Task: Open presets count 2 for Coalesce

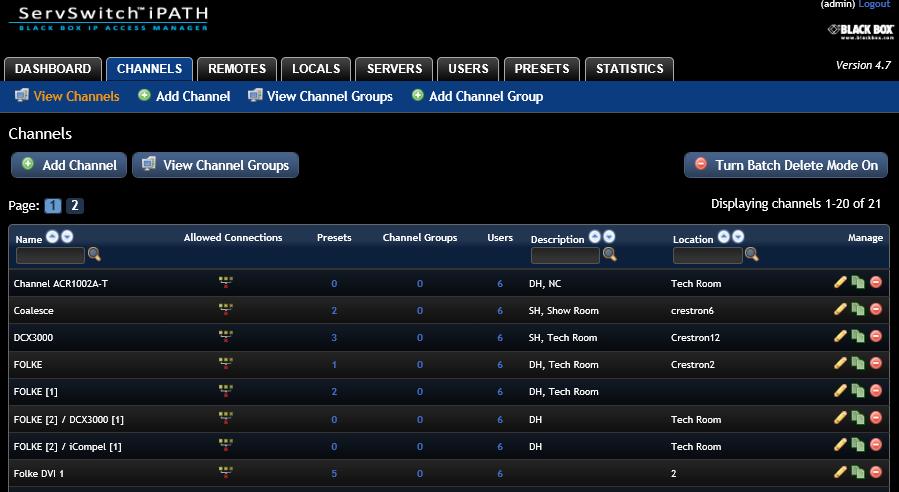Action: (x=334, y=311)
